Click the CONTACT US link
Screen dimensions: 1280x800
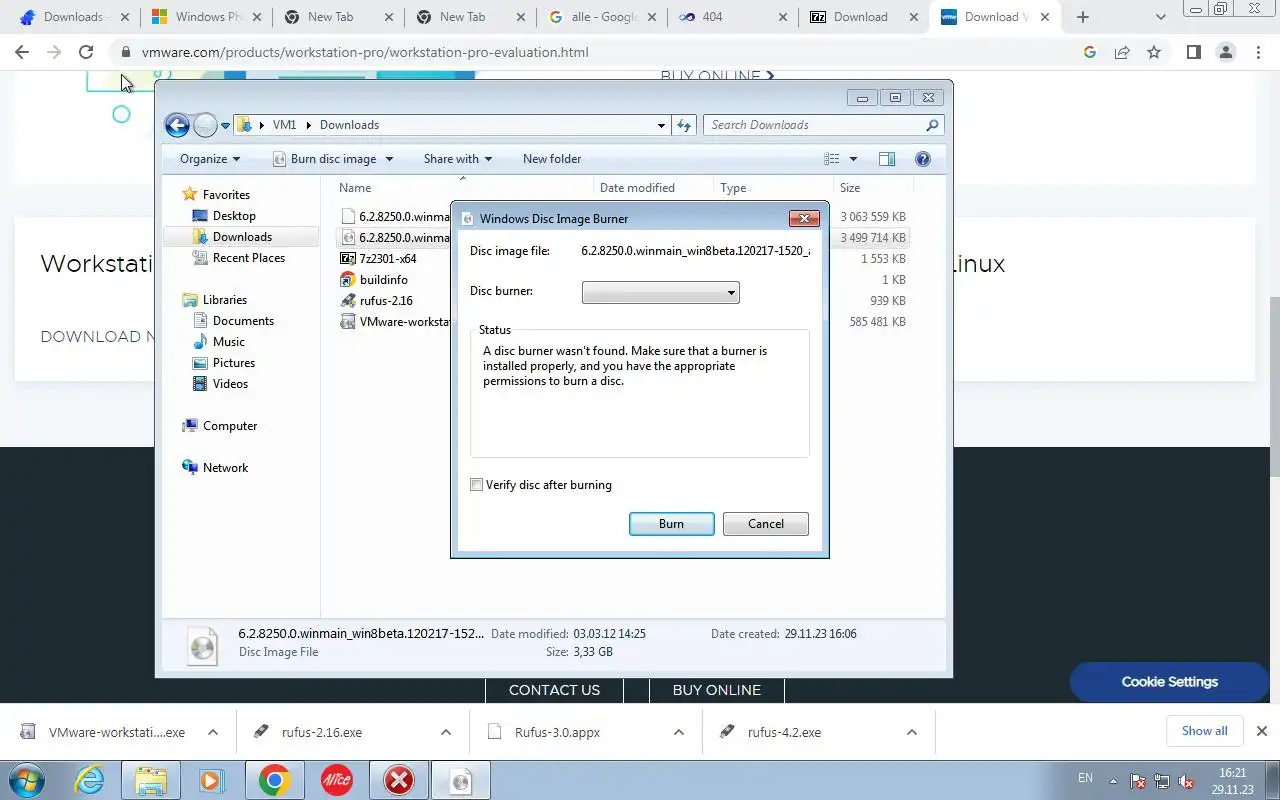click(554, 690)
